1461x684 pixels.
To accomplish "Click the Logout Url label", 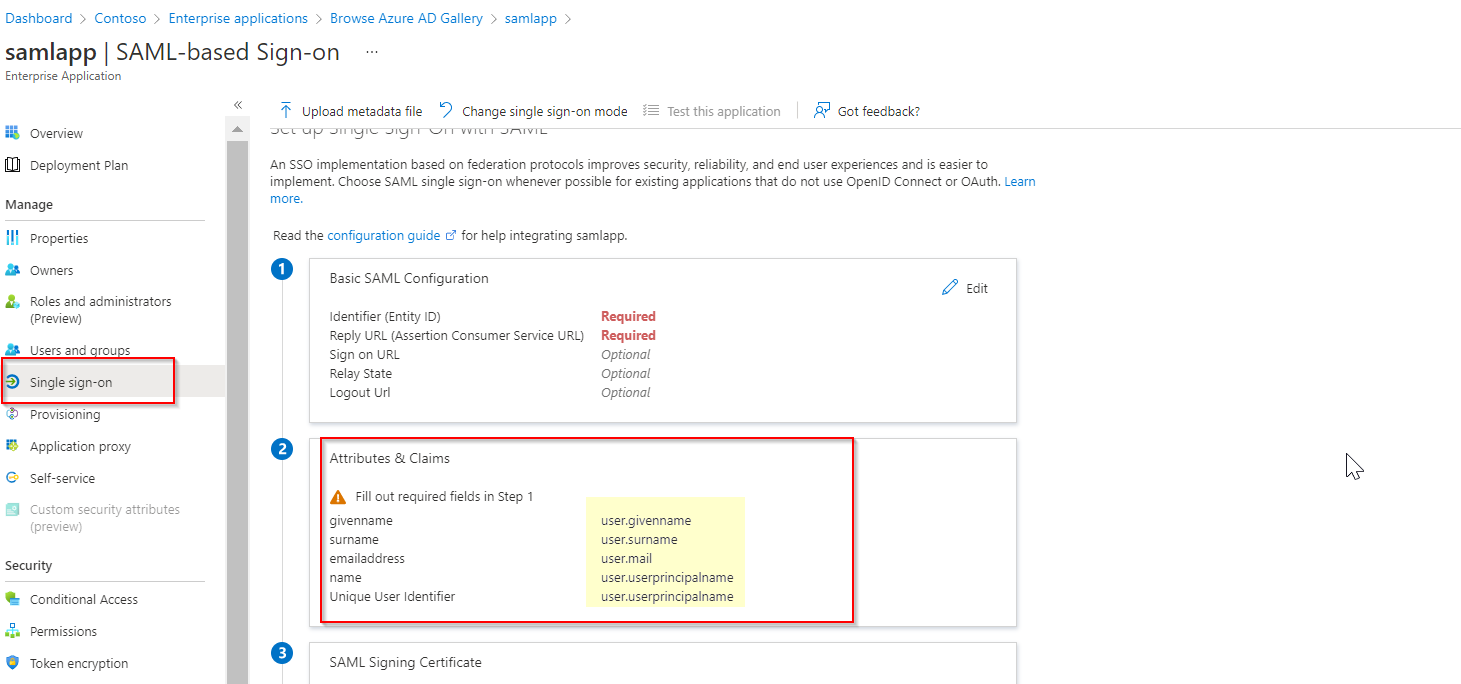I will (360, 392).
